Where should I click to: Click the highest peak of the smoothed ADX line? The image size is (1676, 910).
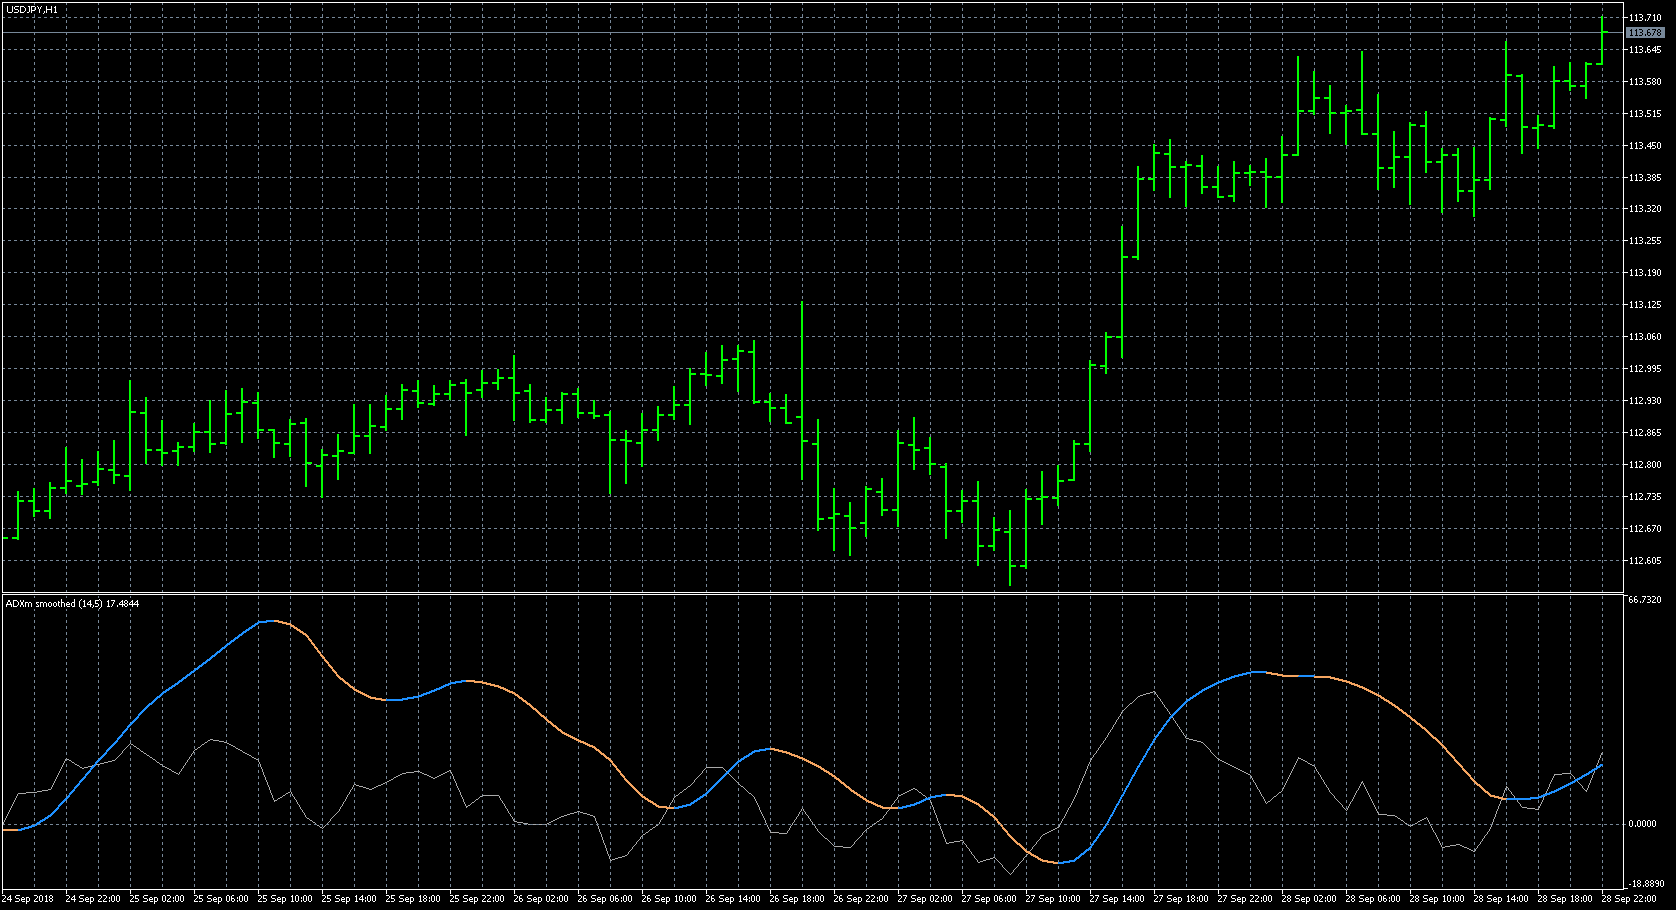coord(270,621)
